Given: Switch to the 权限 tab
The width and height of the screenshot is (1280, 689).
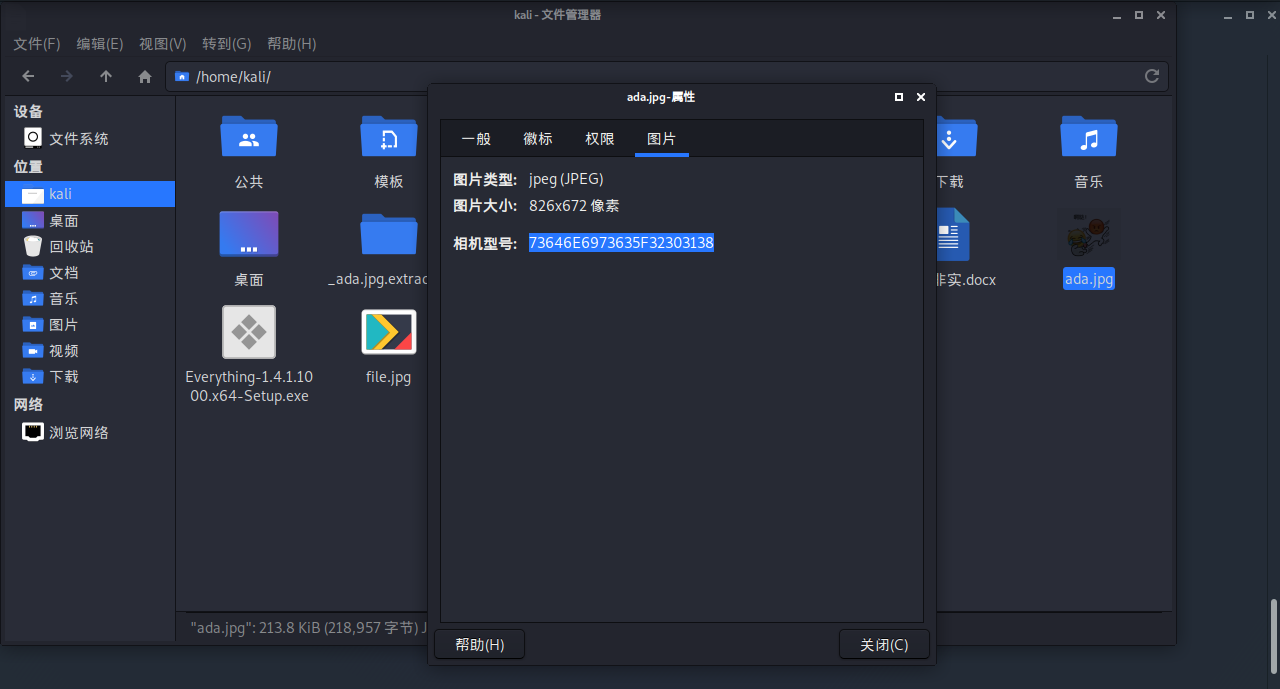Looking at the screenshot, I should [x=600, y=139].
